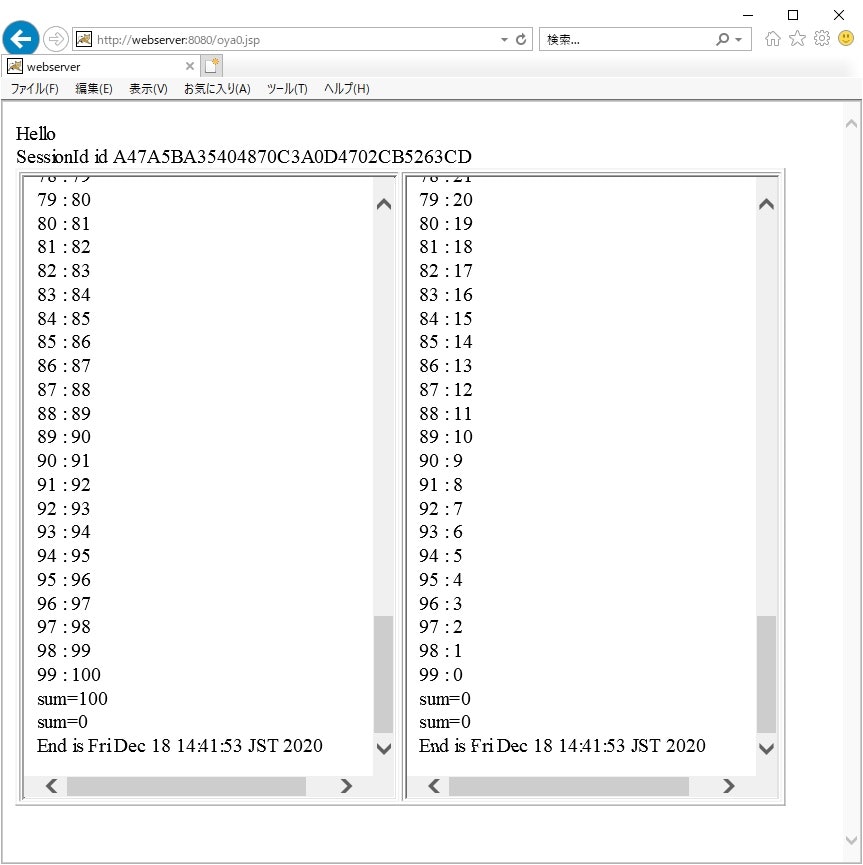Viewport: 863px width, 865px height.
Task: Refresh the page with reload icon
Action: tap(521, 39)
